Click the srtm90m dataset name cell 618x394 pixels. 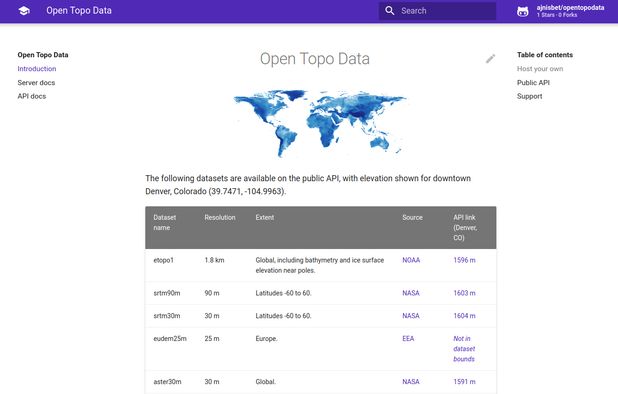point(167,293)
